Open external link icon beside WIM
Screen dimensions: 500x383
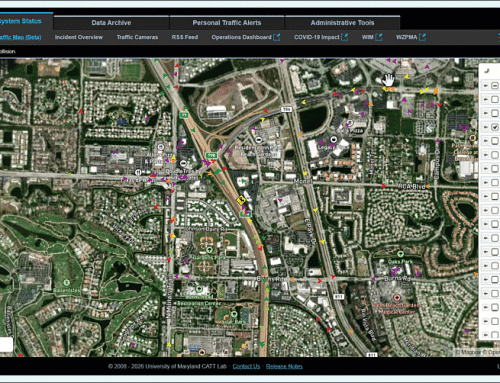[379, 37]
